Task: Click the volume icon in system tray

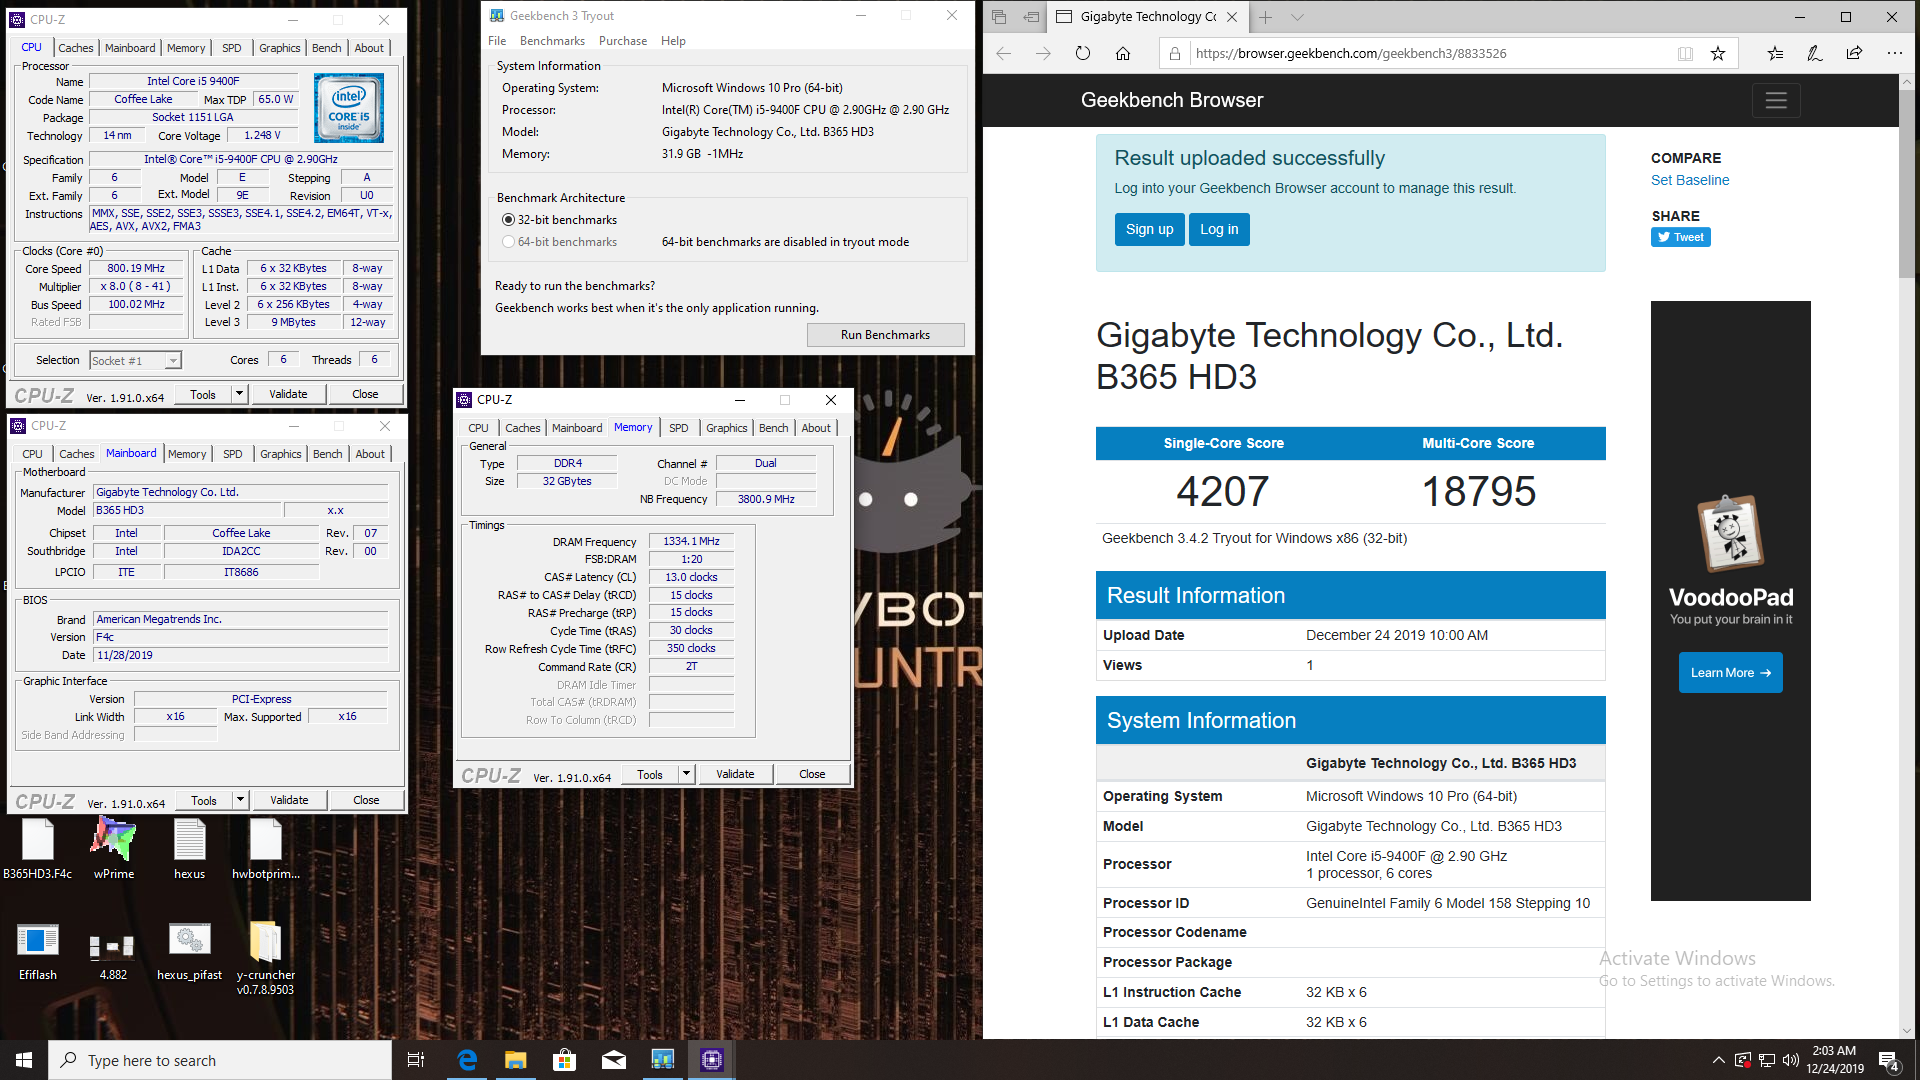Action: click(1790, 1060)
